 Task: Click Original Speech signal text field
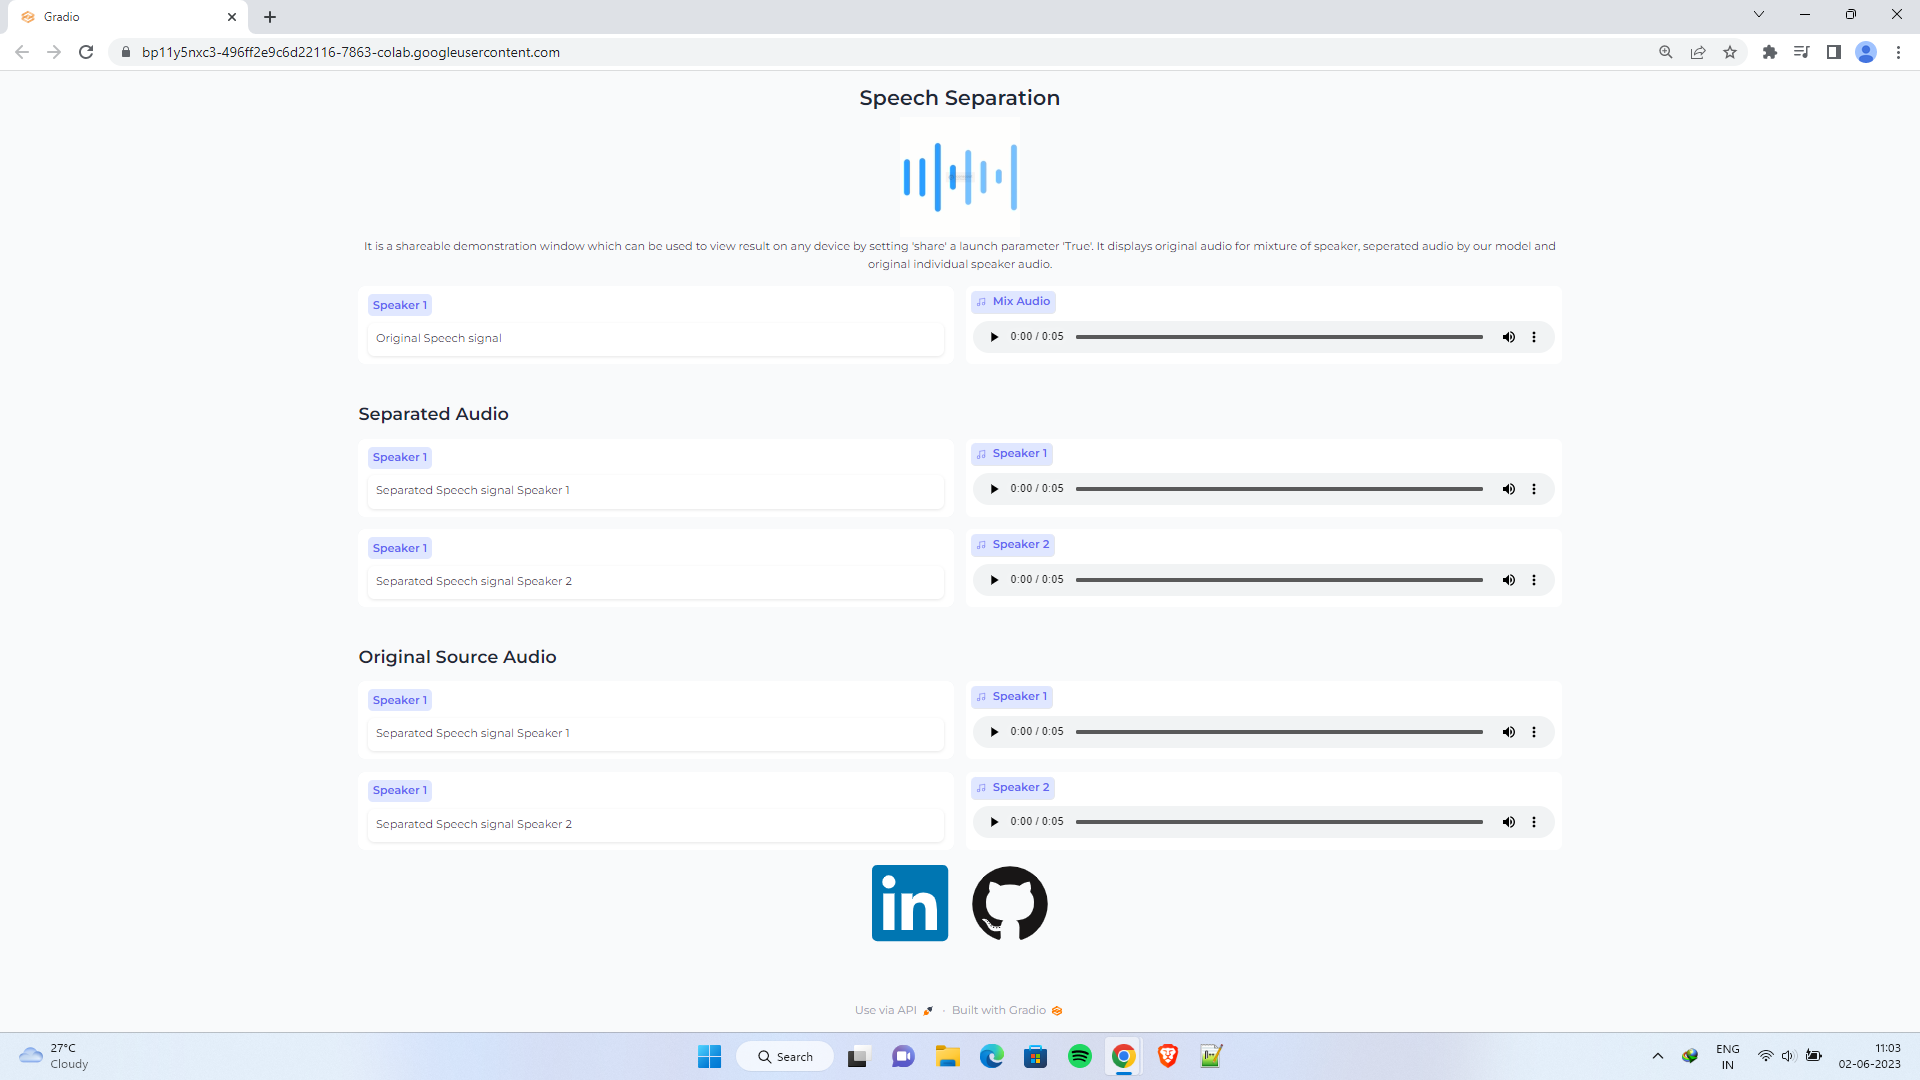tap(655, 339)
